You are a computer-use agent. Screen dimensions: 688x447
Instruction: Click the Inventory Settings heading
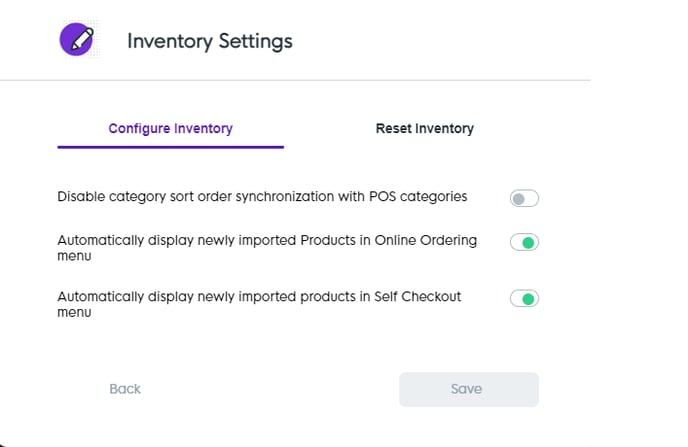tap(210, 41)
